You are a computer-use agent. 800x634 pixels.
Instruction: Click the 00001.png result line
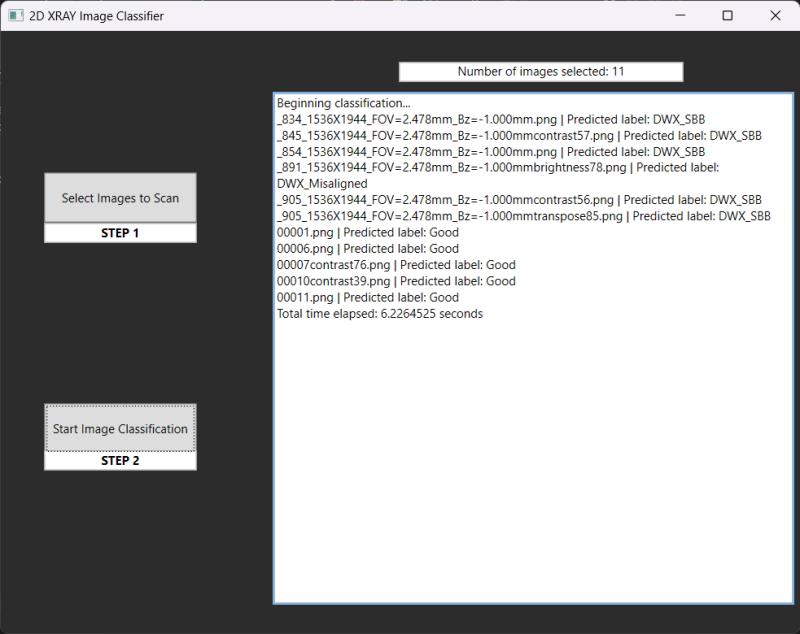(x=367, y=232)
